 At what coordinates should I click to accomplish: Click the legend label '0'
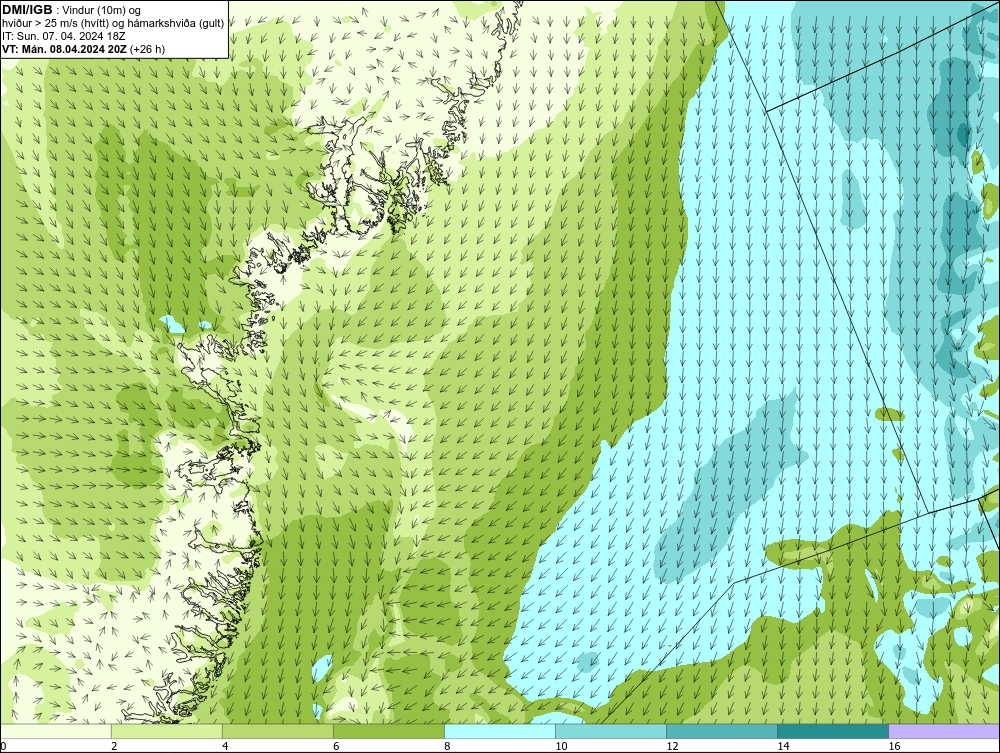(x=3, y=746)
